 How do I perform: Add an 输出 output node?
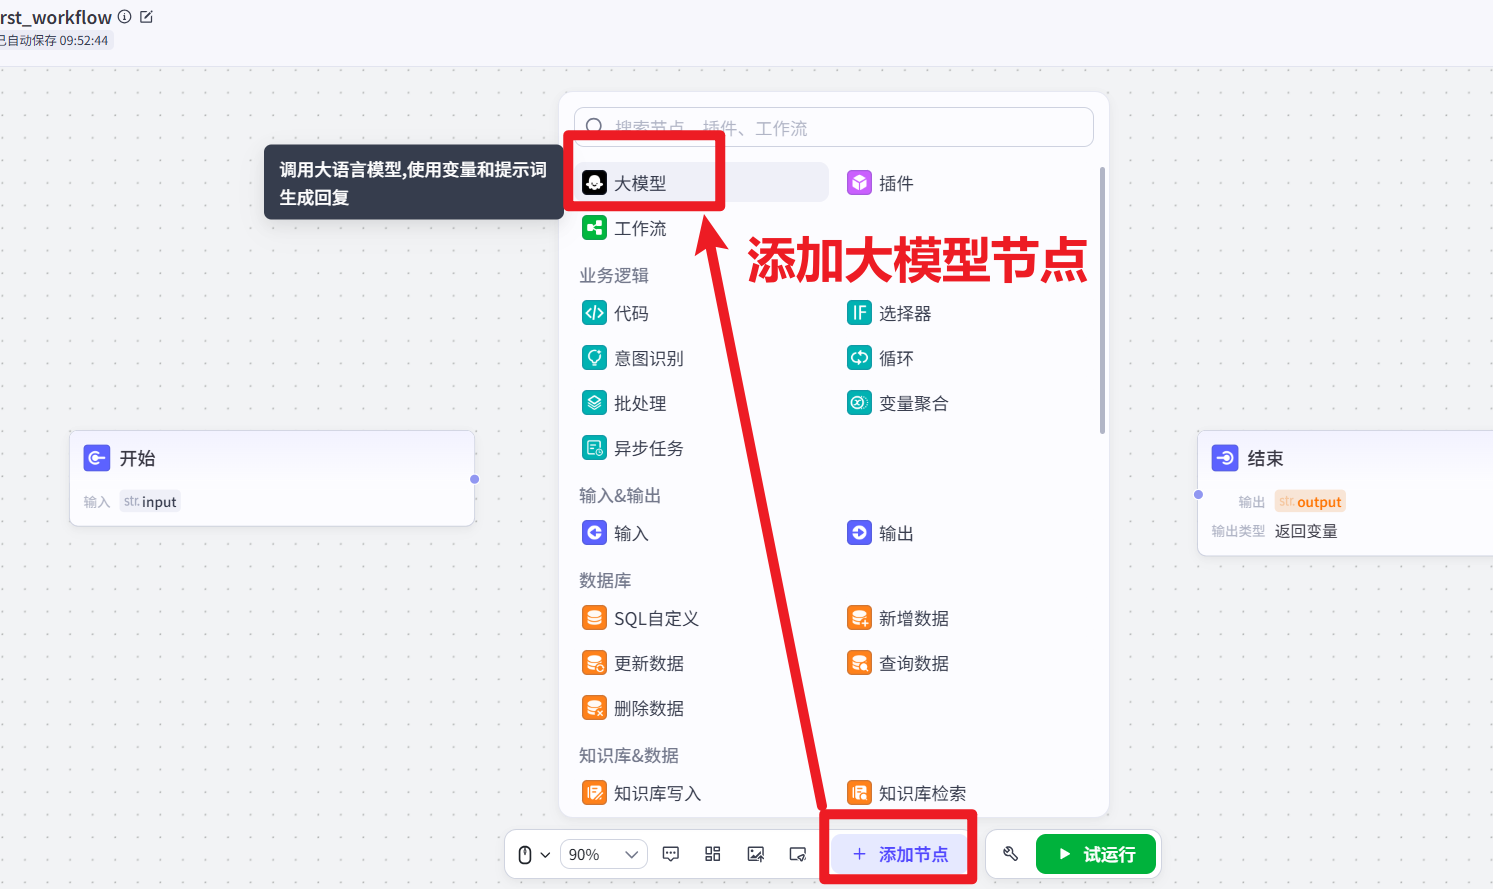[x=880, y=533]
